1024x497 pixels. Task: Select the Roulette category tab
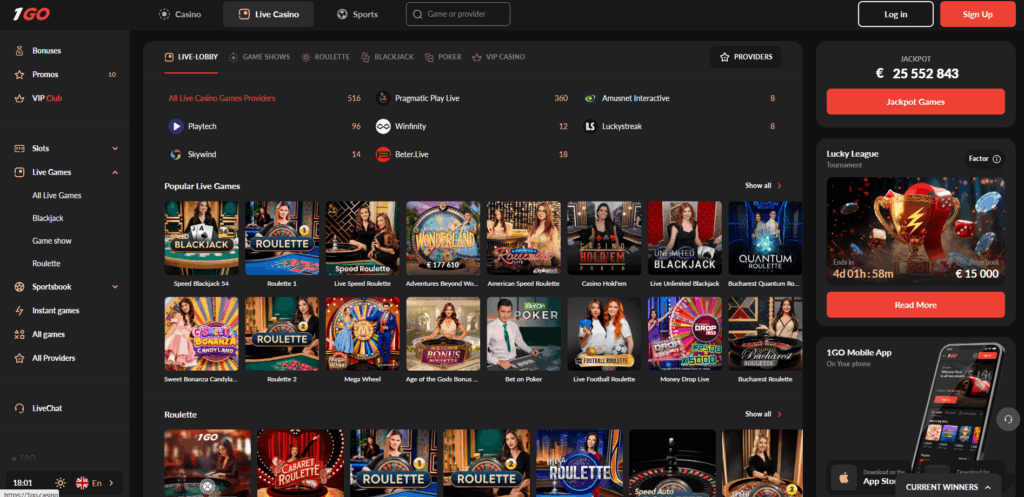coord(325,57)
